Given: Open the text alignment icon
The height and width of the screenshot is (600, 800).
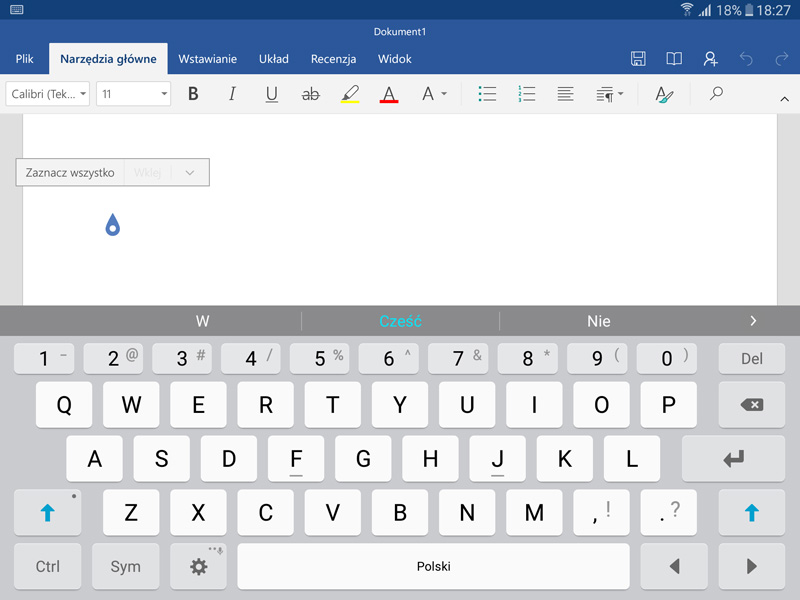Looking at the screenshot, I should (566, 94).
